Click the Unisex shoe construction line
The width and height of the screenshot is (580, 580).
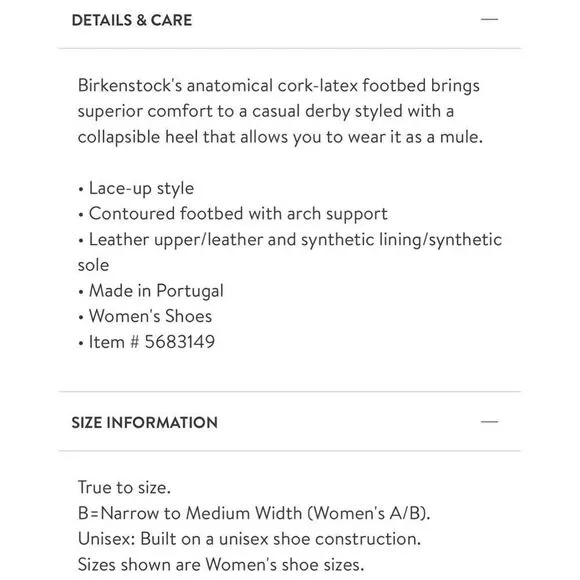click(250, 539)
